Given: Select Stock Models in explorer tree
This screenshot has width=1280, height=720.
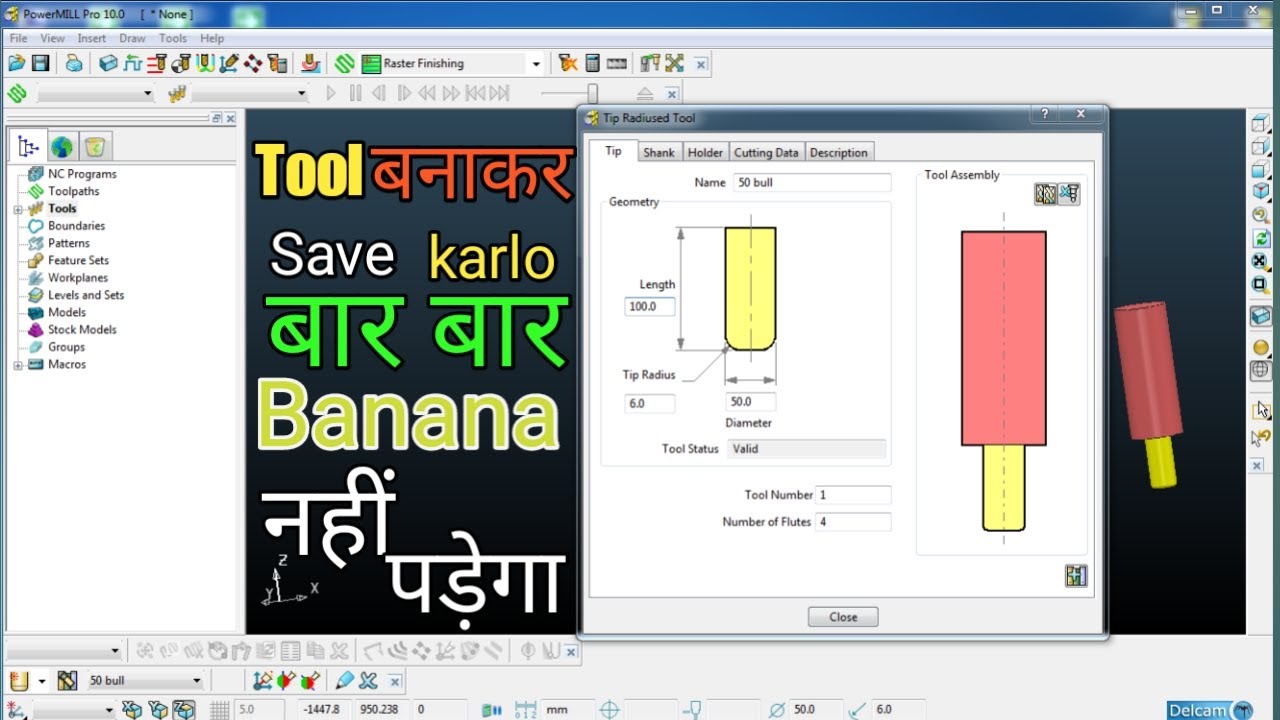Looking at the screenshot, I should click(x=82, y=330).
